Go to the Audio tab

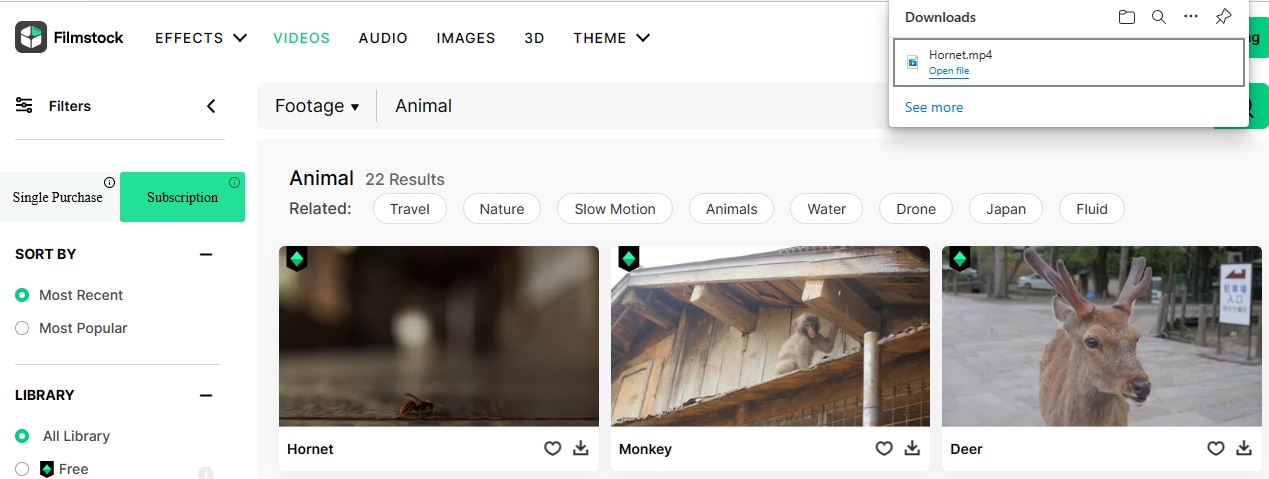(x=383, y=38)
